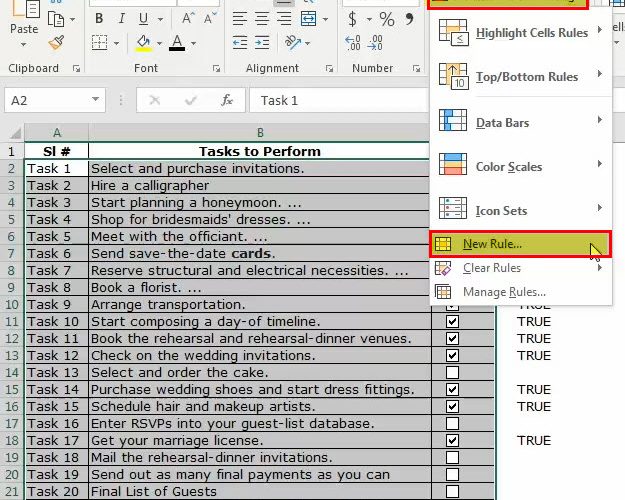The image size is (625, 500).
Task: Open the Name Box dropdown arrow
Action: (95, 99)
